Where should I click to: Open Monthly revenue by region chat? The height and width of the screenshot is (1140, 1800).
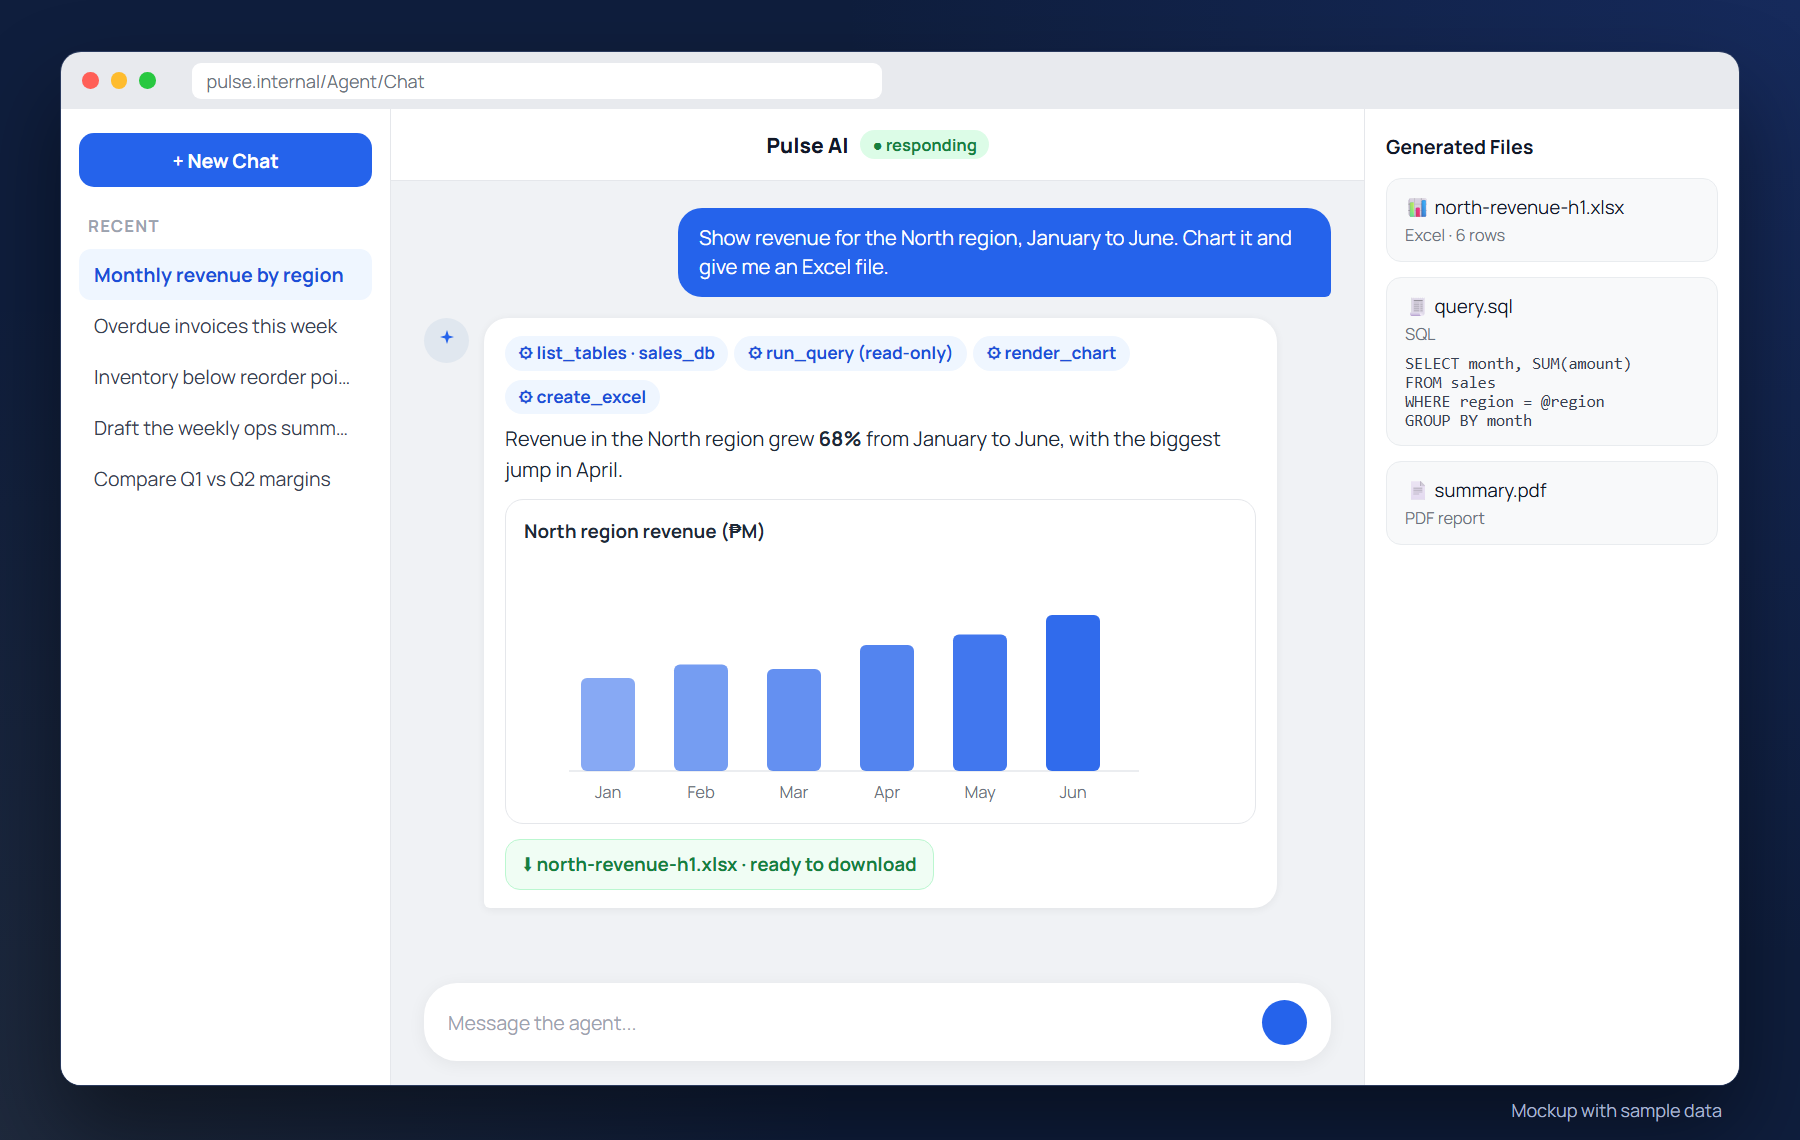(225, 275)
